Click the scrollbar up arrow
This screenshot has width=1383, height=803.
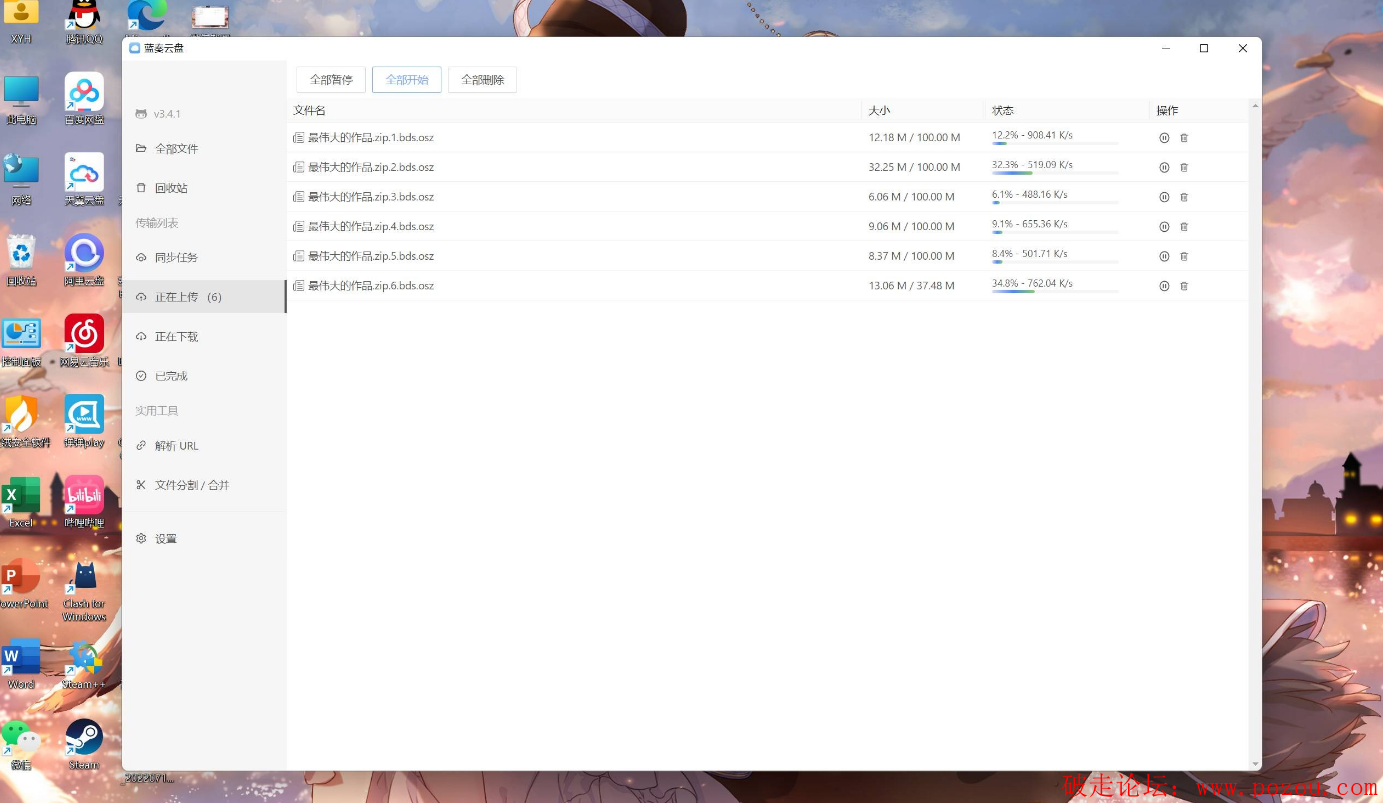click(1255, 105)
